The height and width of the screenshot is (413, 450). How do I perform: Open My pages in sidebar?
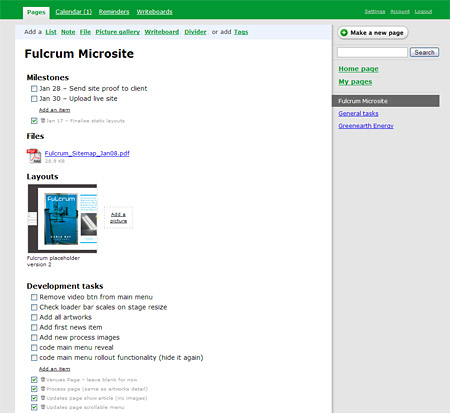click(x=355, y=82)
